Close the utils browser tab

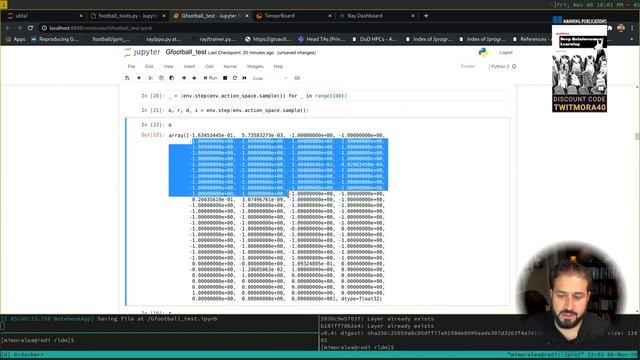coord(80,16)
